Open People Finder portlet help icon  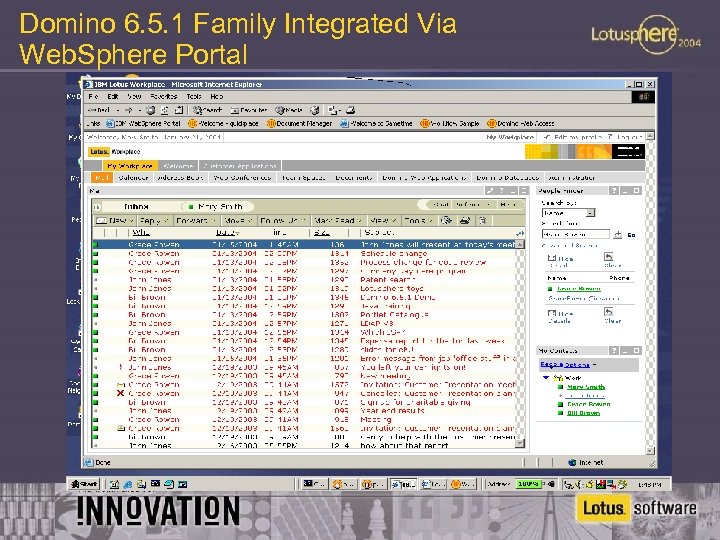[613, 191]
